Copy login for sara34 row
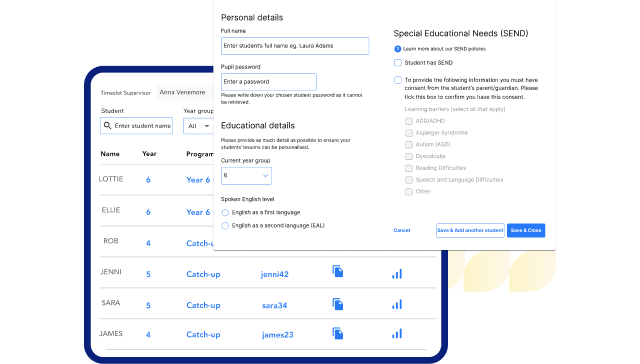The height and width of the screenshot is (364, 640). click(x=338, y=304)
